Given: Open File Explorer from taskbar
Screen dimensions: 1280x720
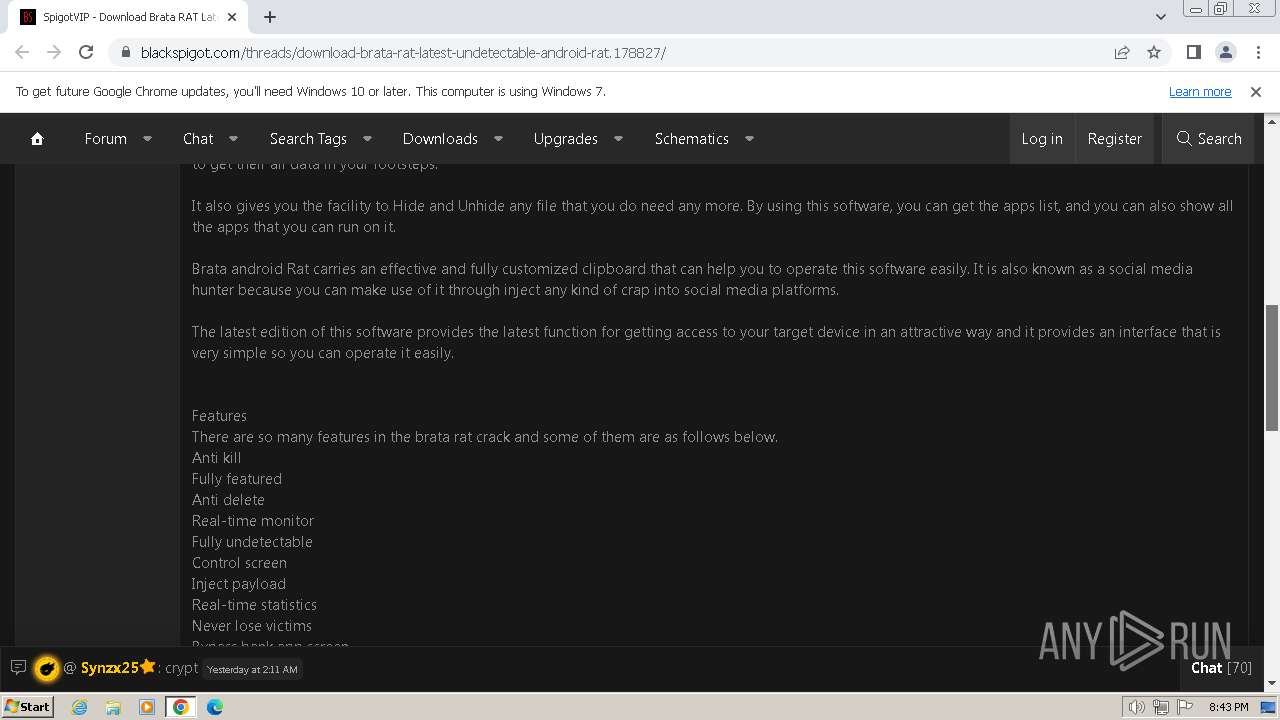Looking at the screenshot, I should 113,707.
